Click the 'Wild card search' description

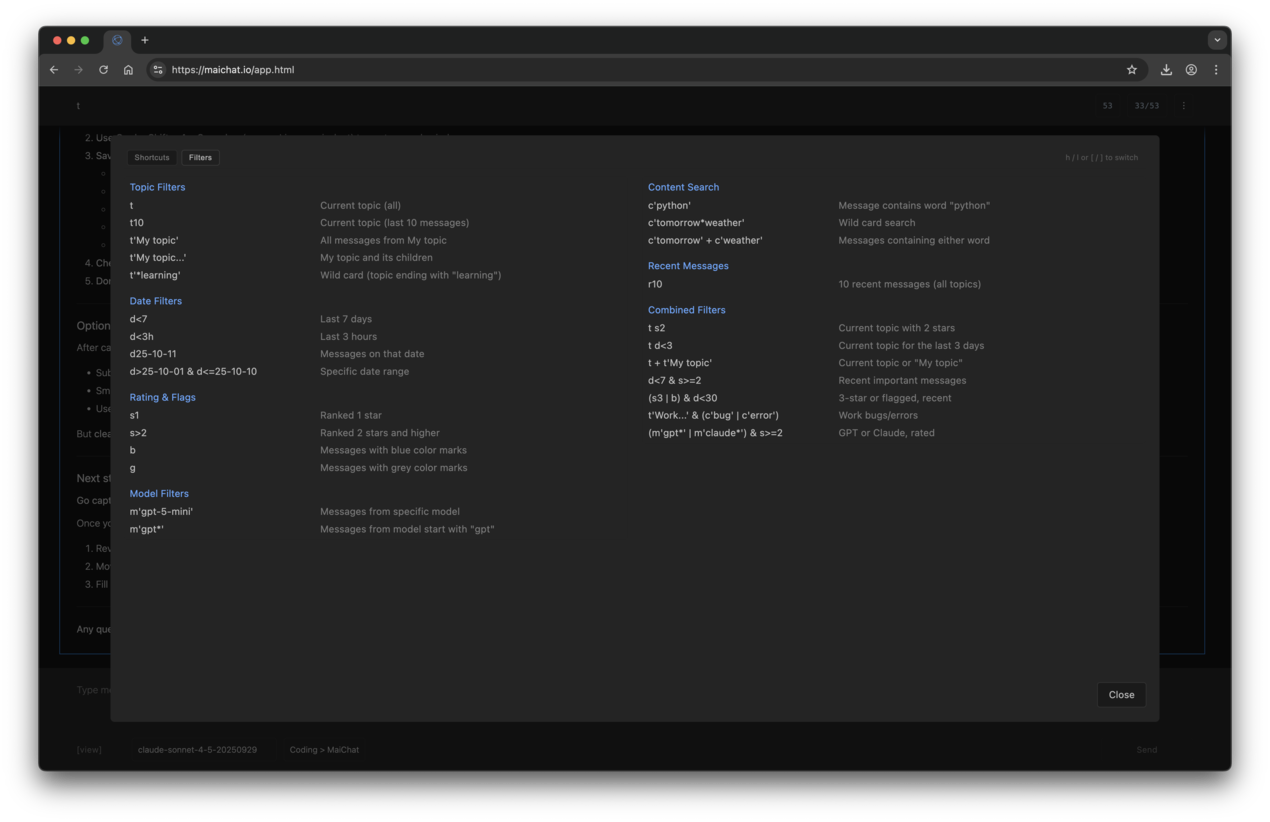(876, 223)
